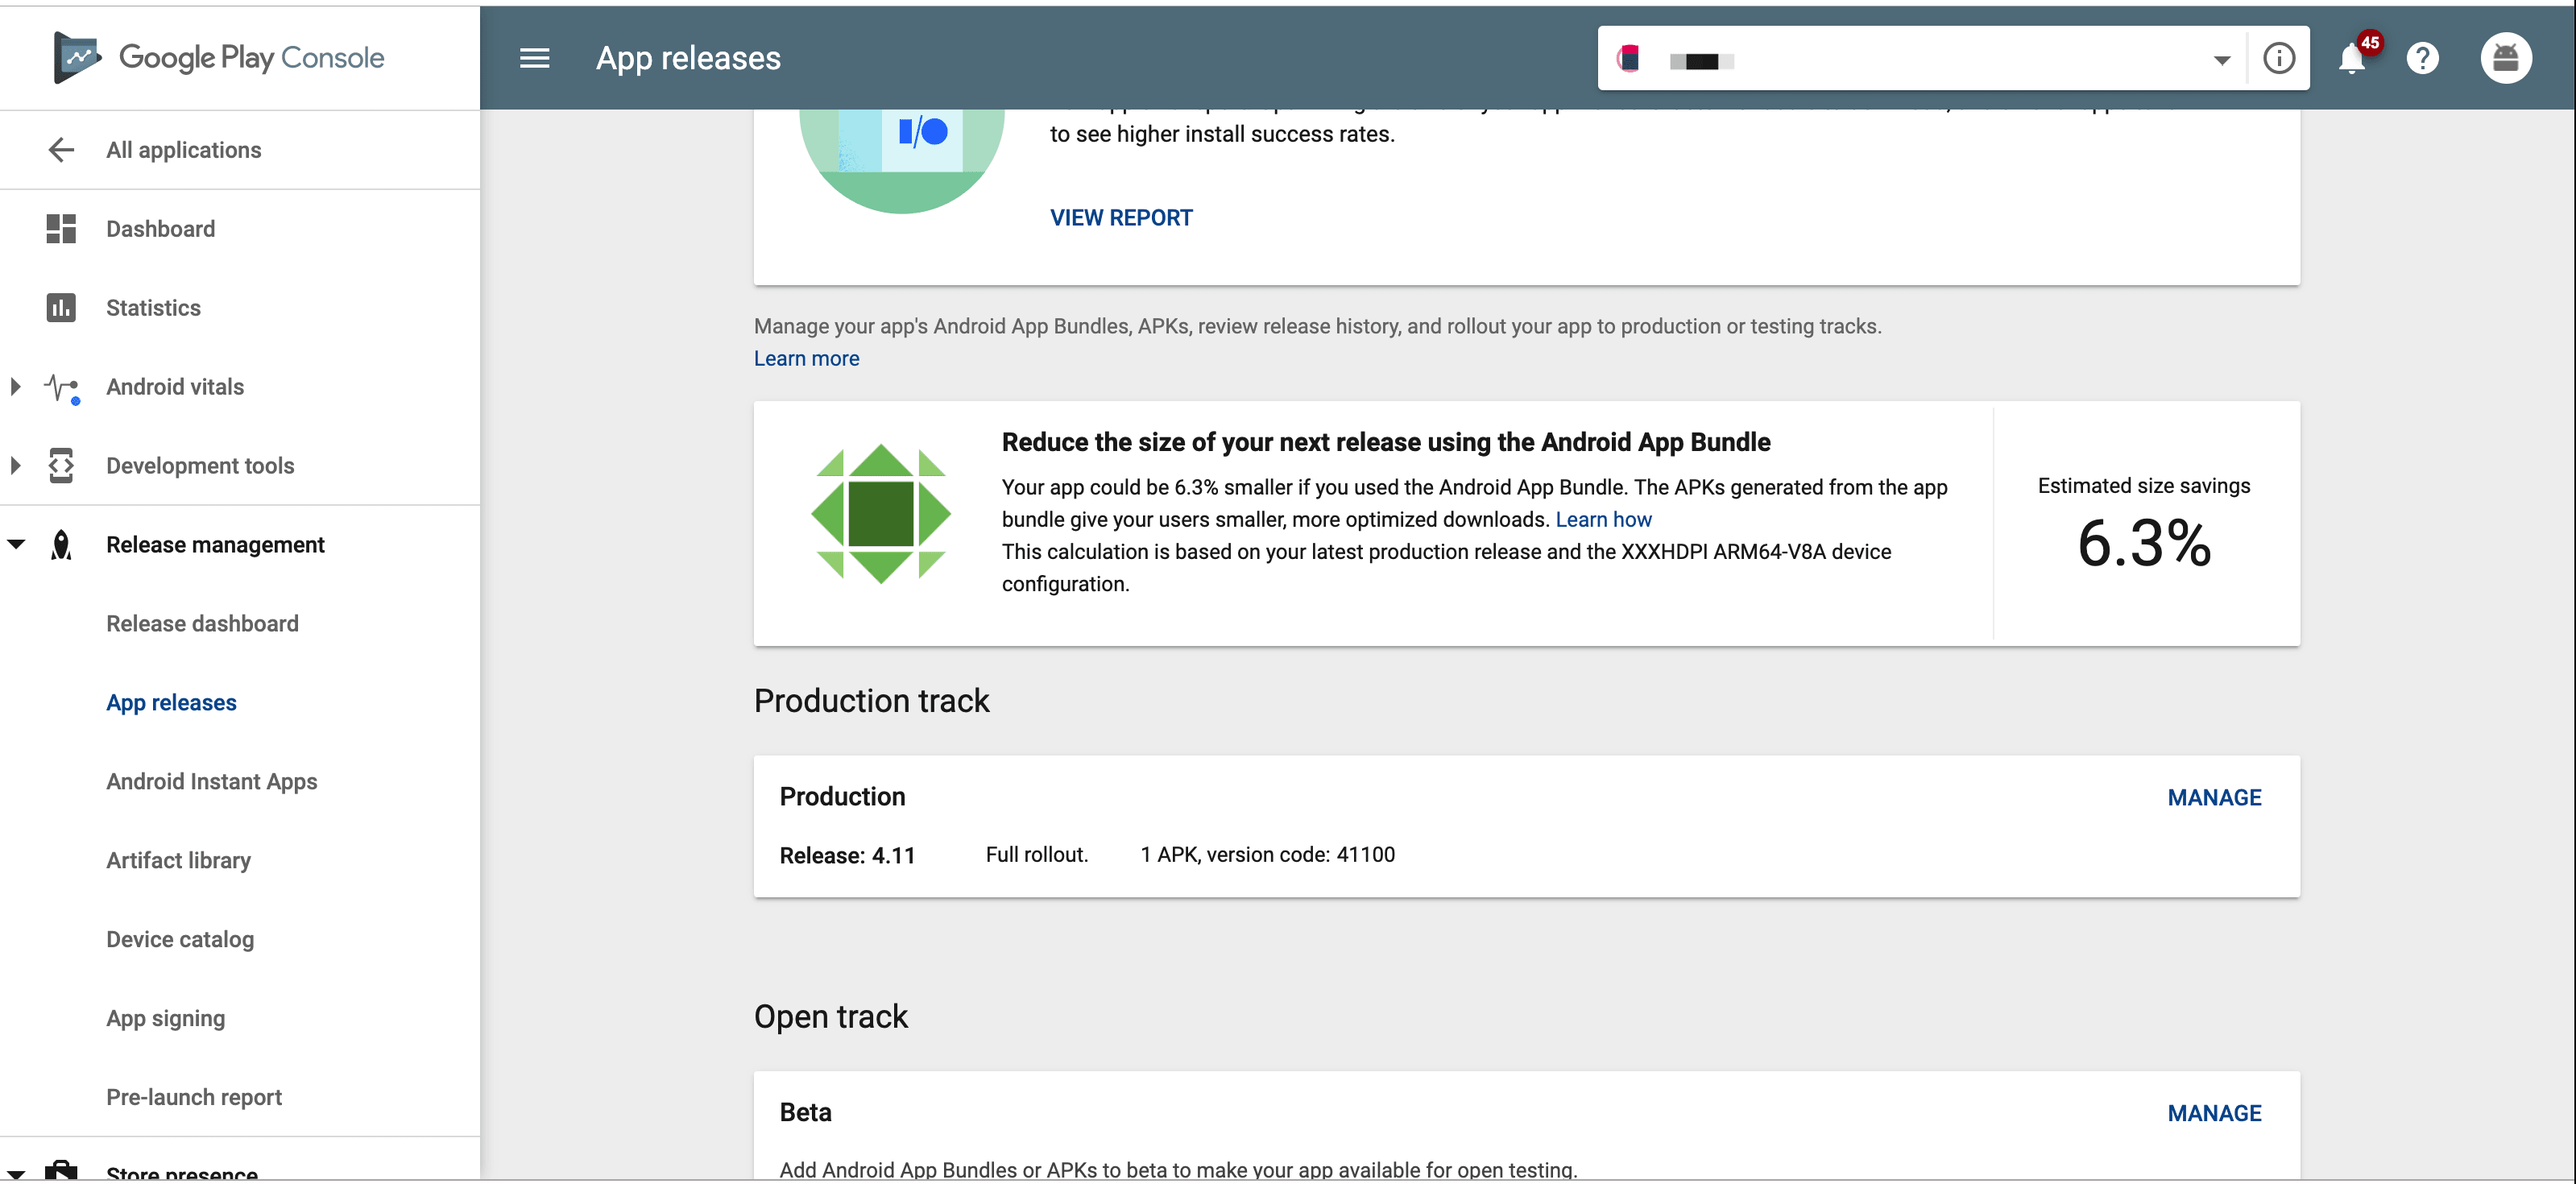Expand the Development tools section

pos(15,466)
